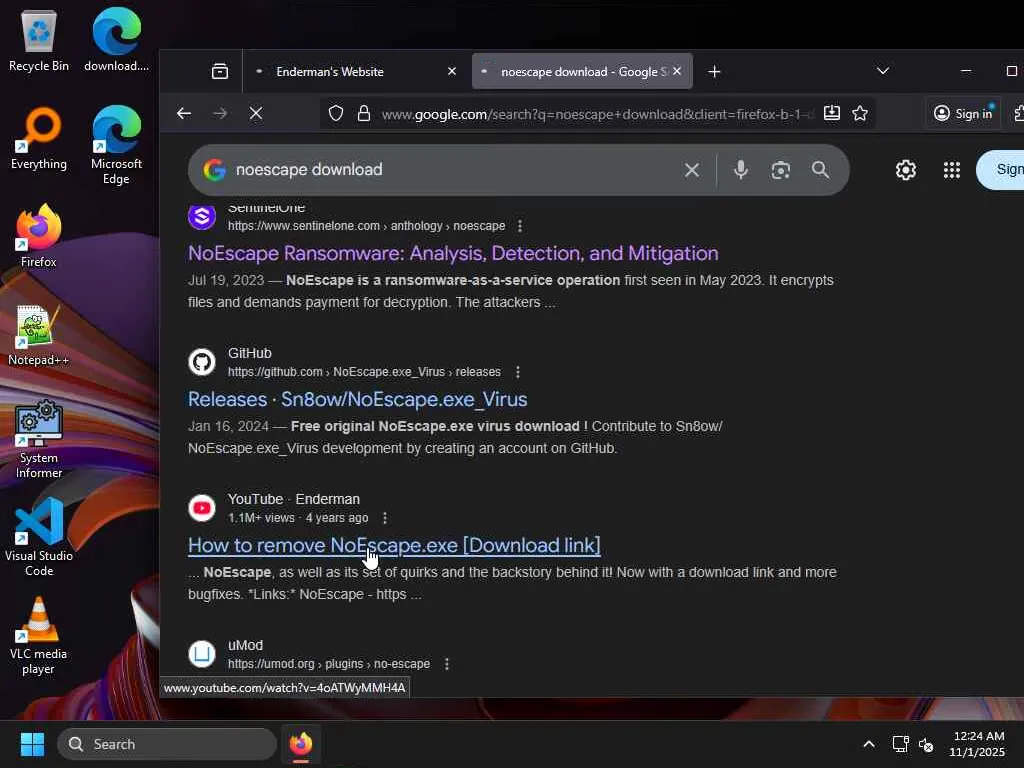
Task: Go back to the previous page
Action: tap(184, 114)
